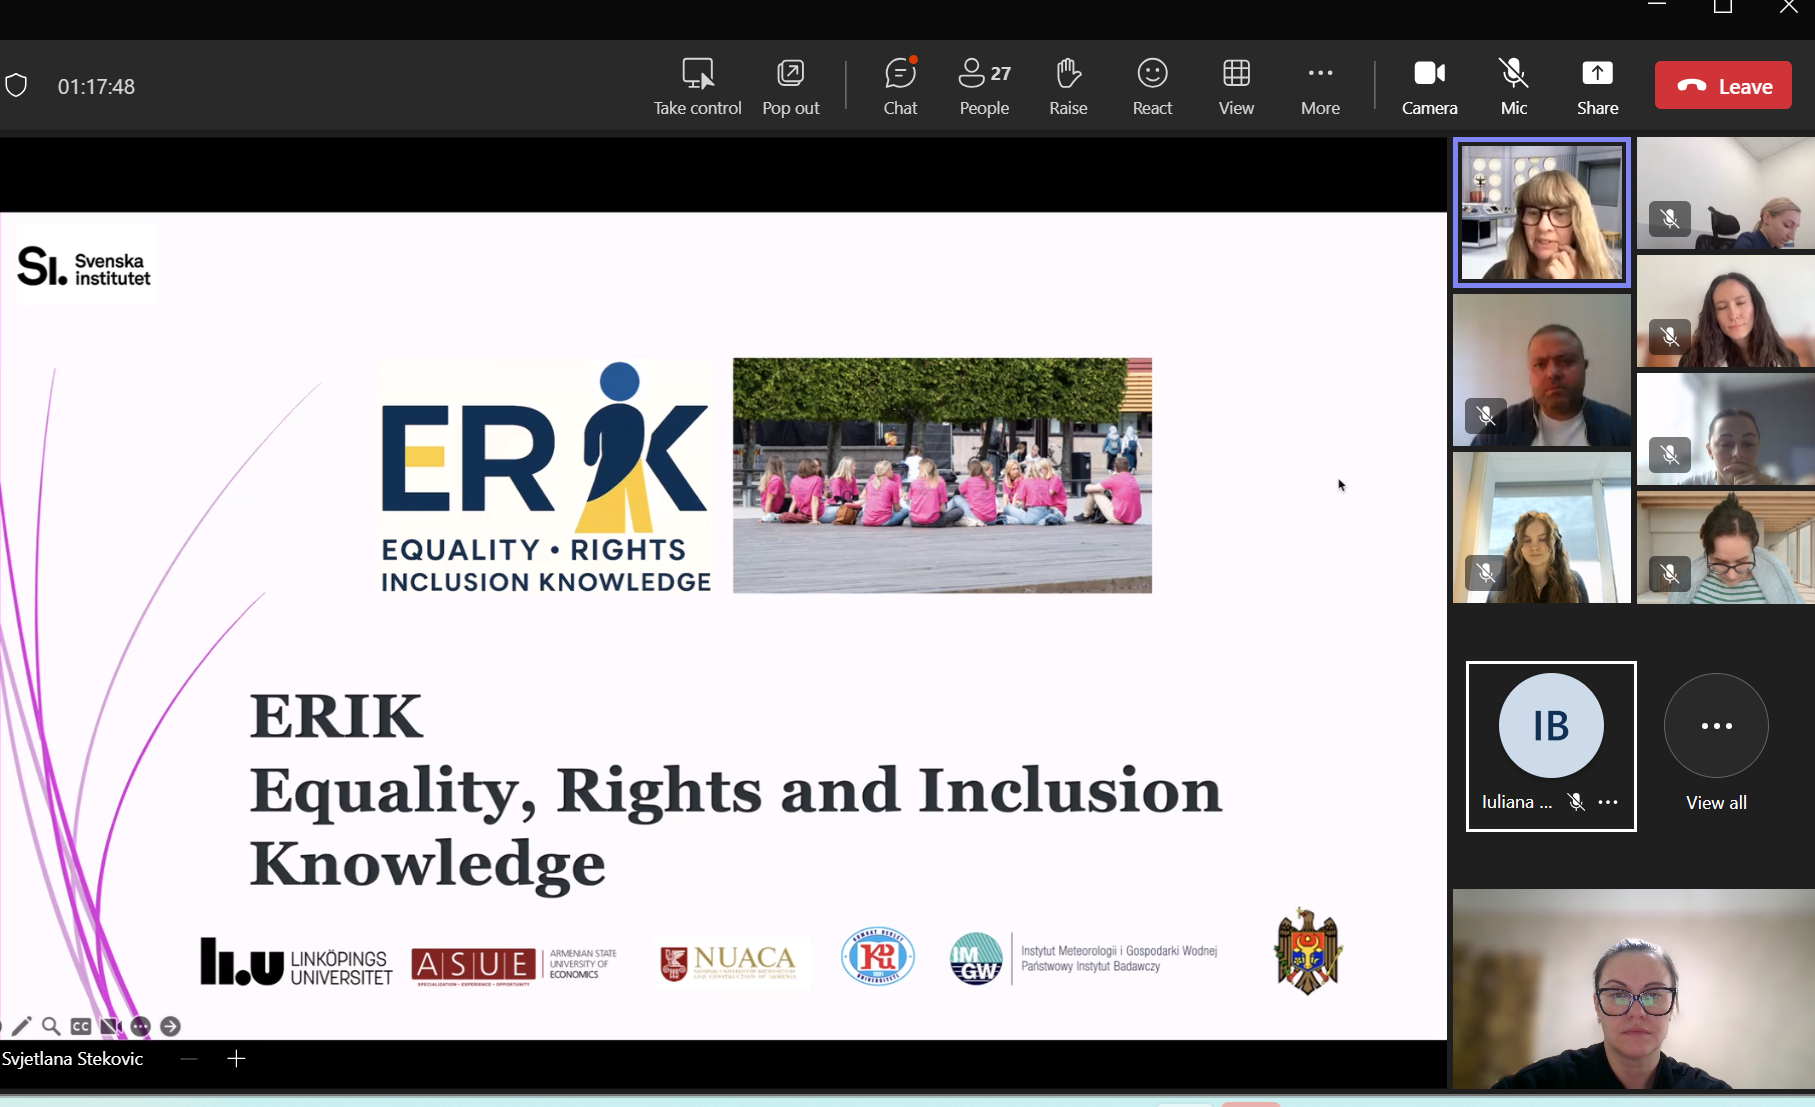Open the React emoji menu
Image resolution: width=1815 pixels, height=1107 pixels.
(1152, 86)
